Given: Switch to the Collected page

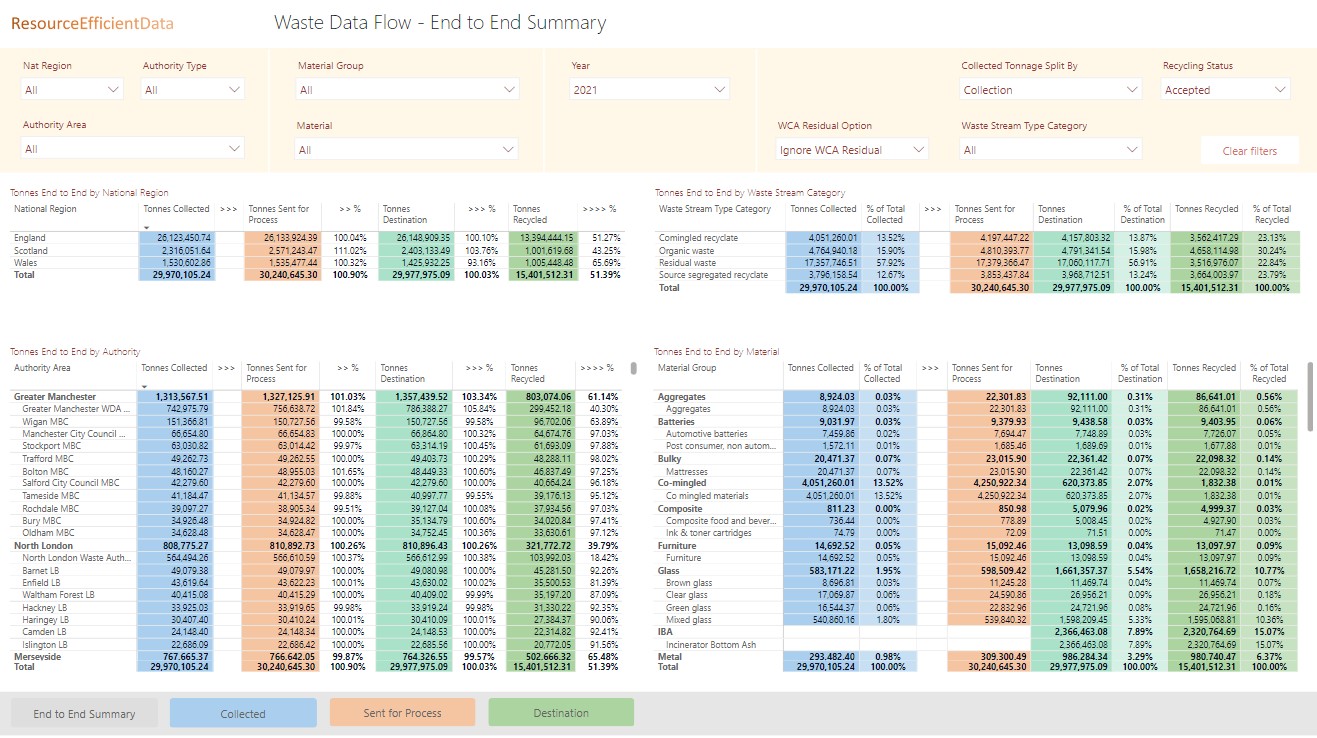Looking at the screenshot, I should coord(243,713).
